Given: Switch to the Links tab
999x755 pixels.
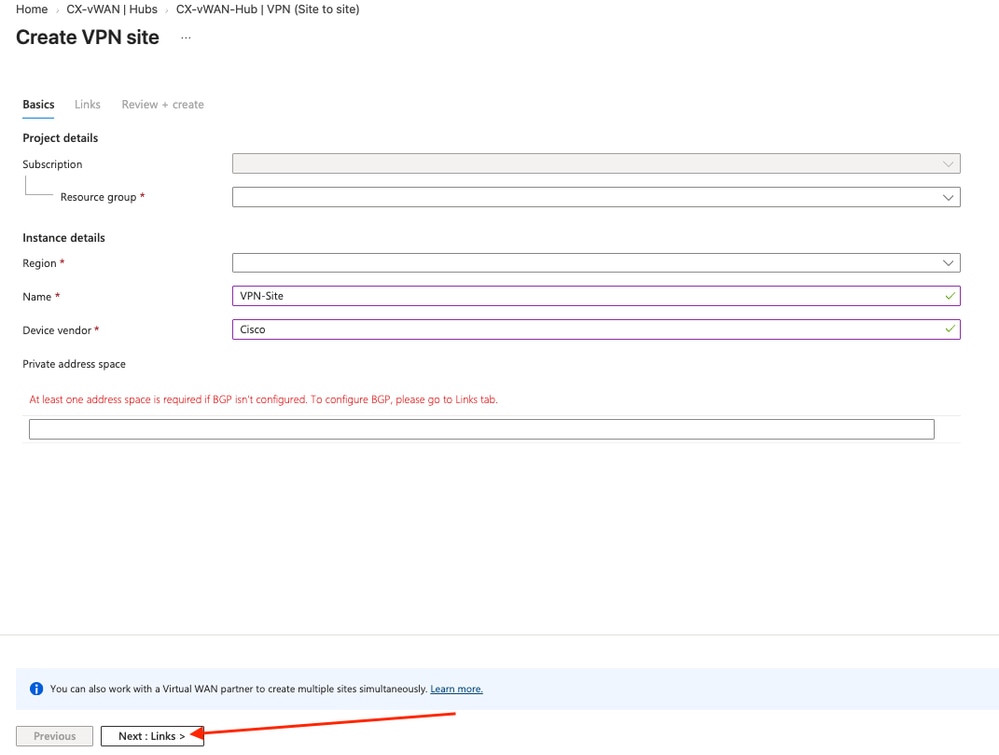Looking at the screenshot, I should 87,104.
